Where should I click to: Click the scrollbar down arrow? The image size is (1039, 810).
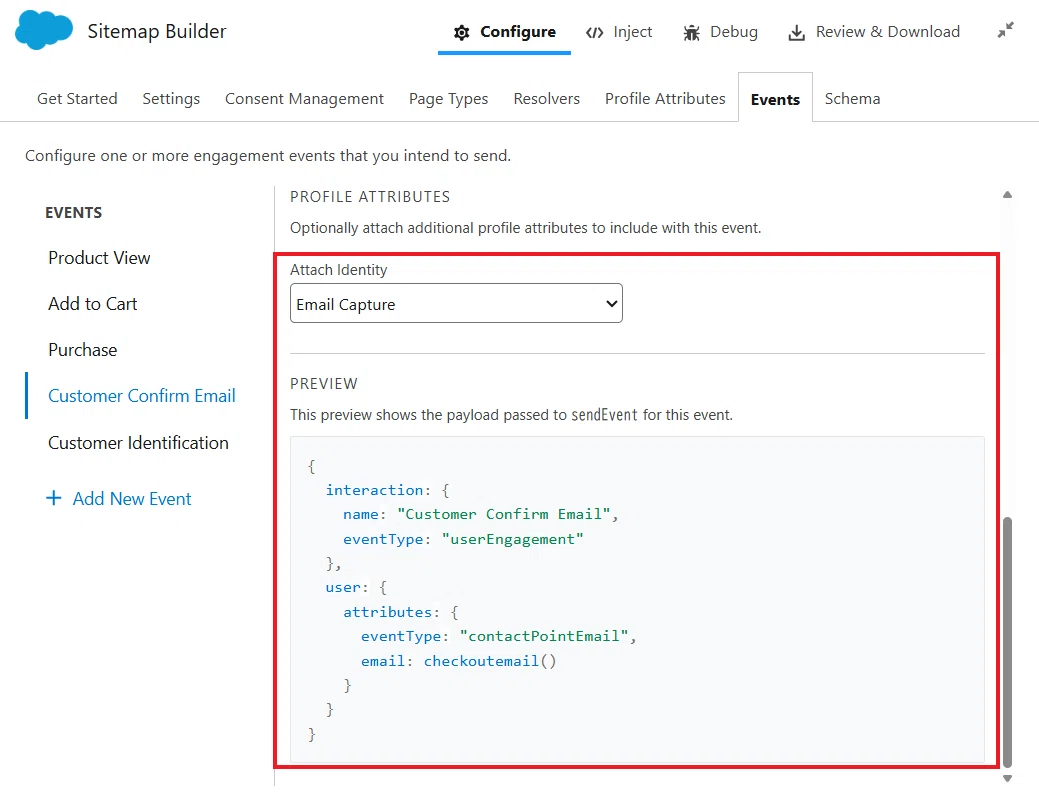(x=1007, y=779)
